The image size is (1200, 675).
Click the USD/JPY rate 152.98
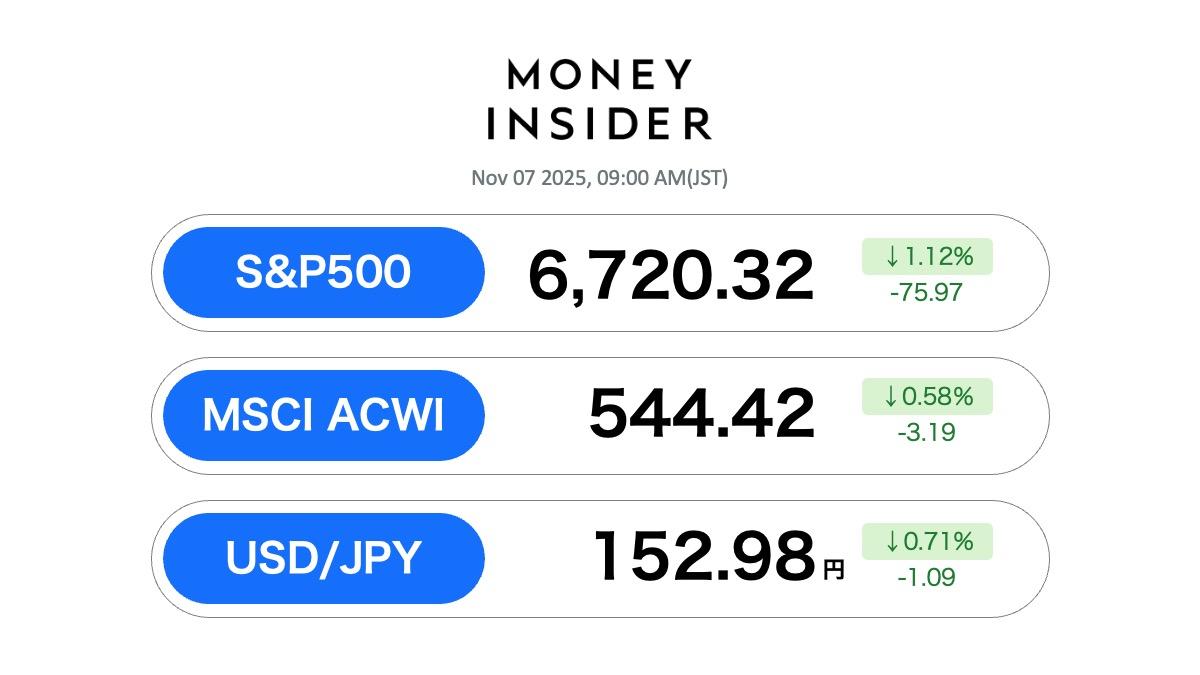click(x=704, y=557)
